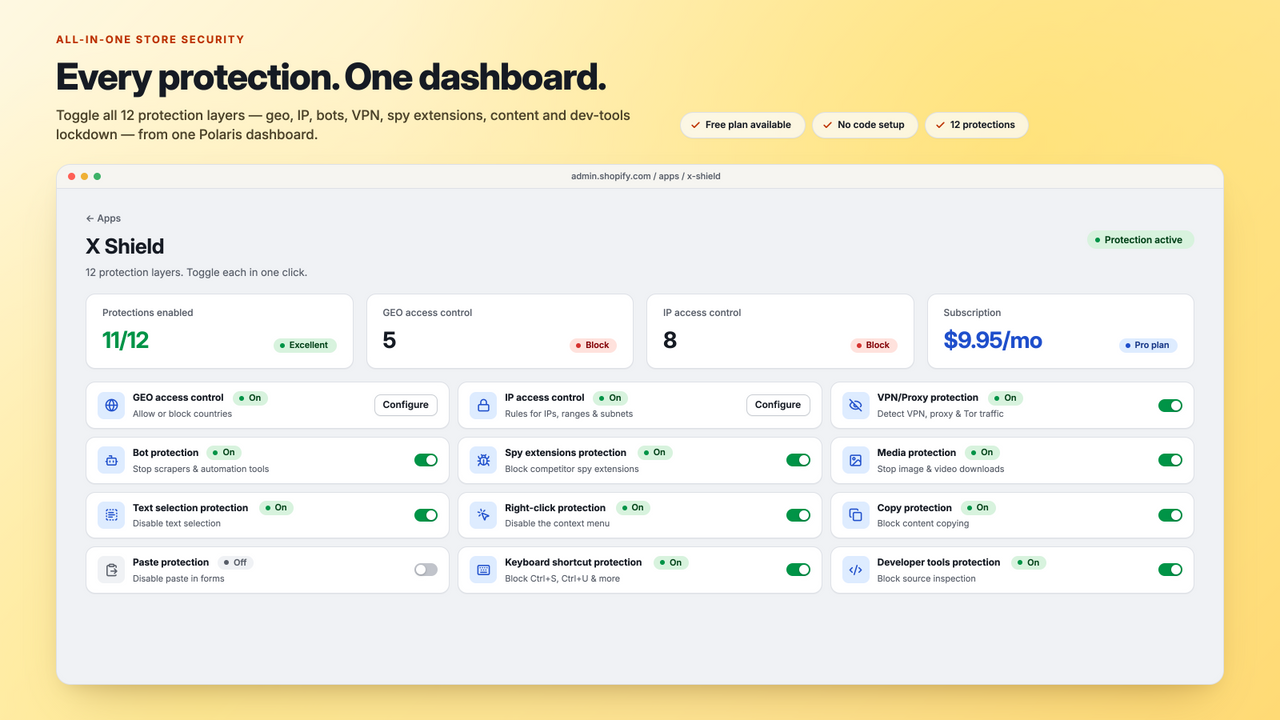Screen dimensions: 1280x720
Task: Toggle Spy extensions protection off
Action: (798, 460)
